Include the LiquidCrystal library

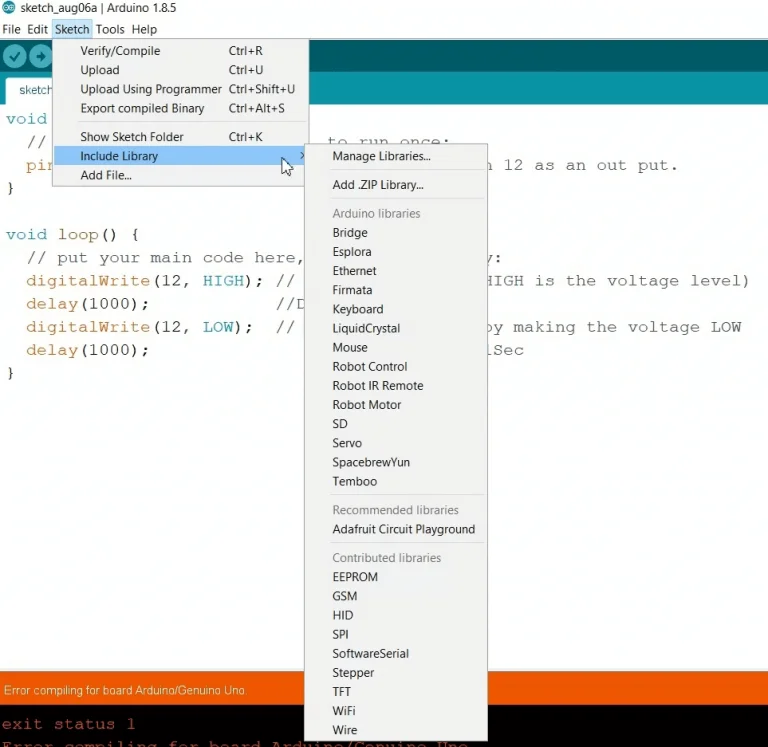click(x=396, y=328)
